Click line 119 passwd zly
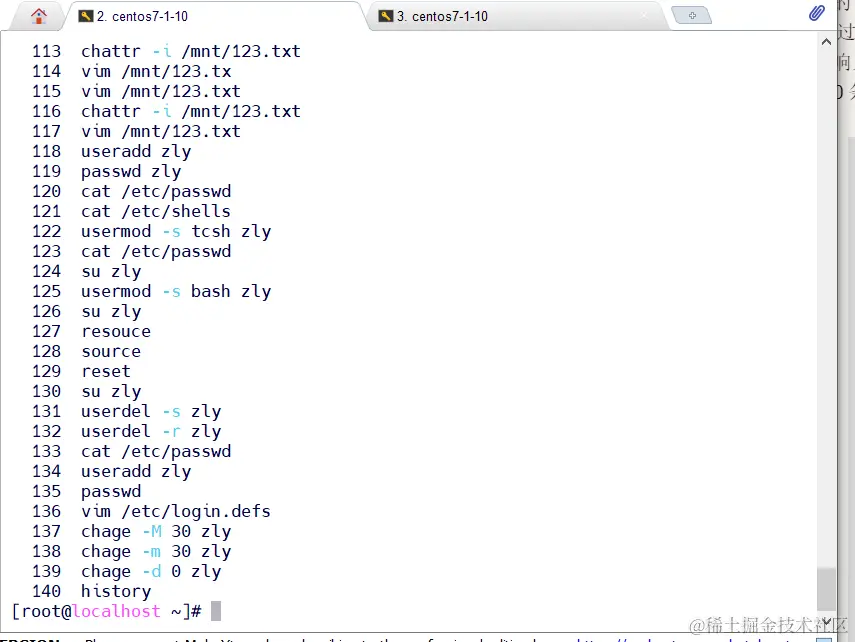The image size is (855, 642). pyautogui.click(x=106, y=171)
